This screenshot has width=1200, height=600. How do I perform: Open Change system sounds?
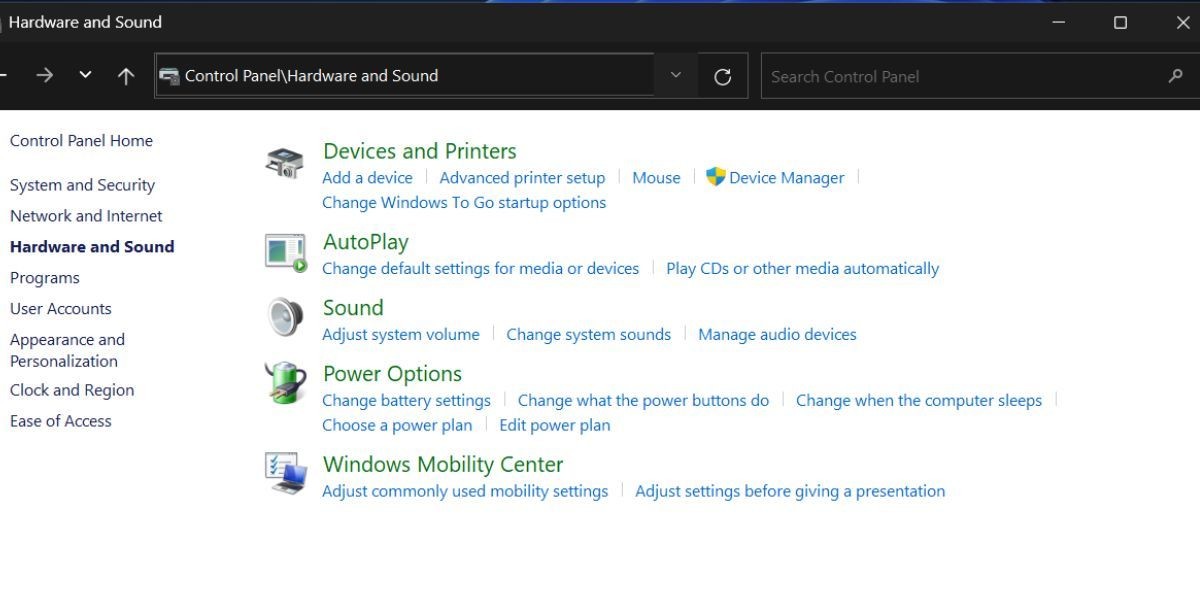588,335
